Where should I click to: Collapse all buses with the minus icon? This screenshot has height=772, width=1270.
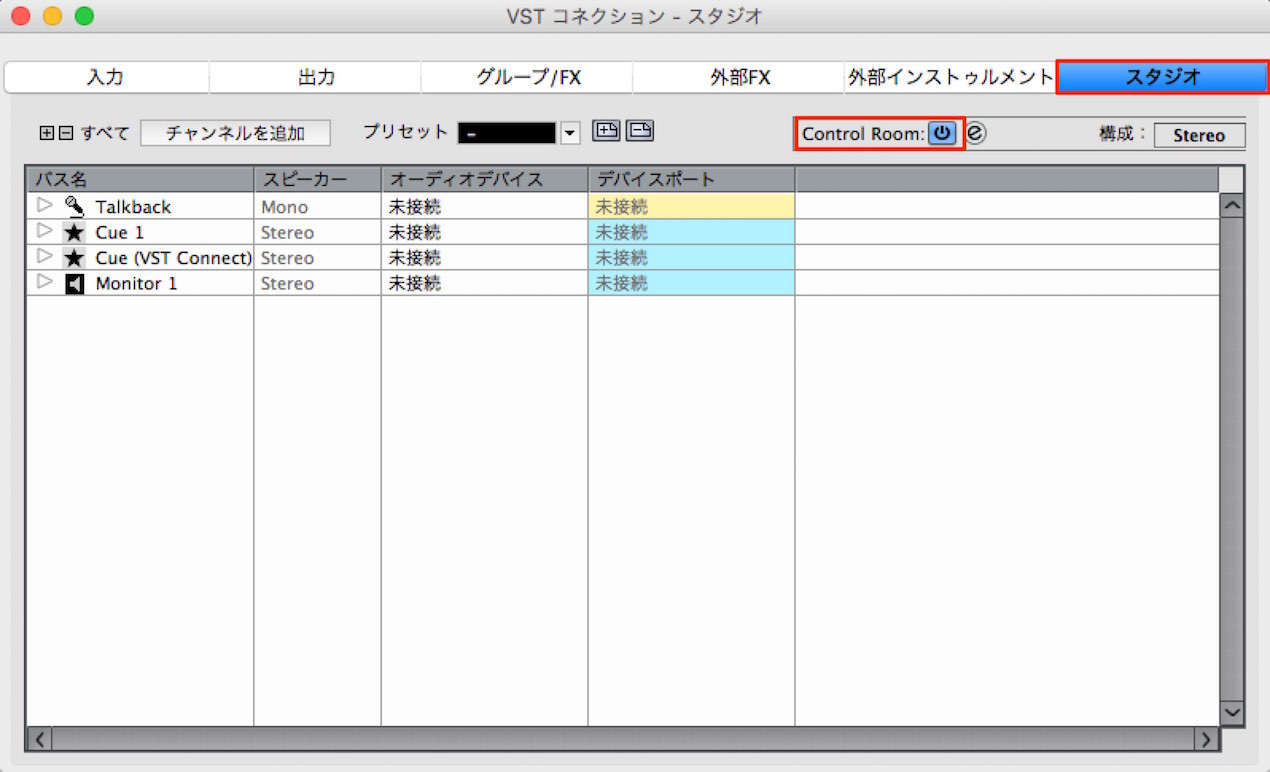click(65, 133)
